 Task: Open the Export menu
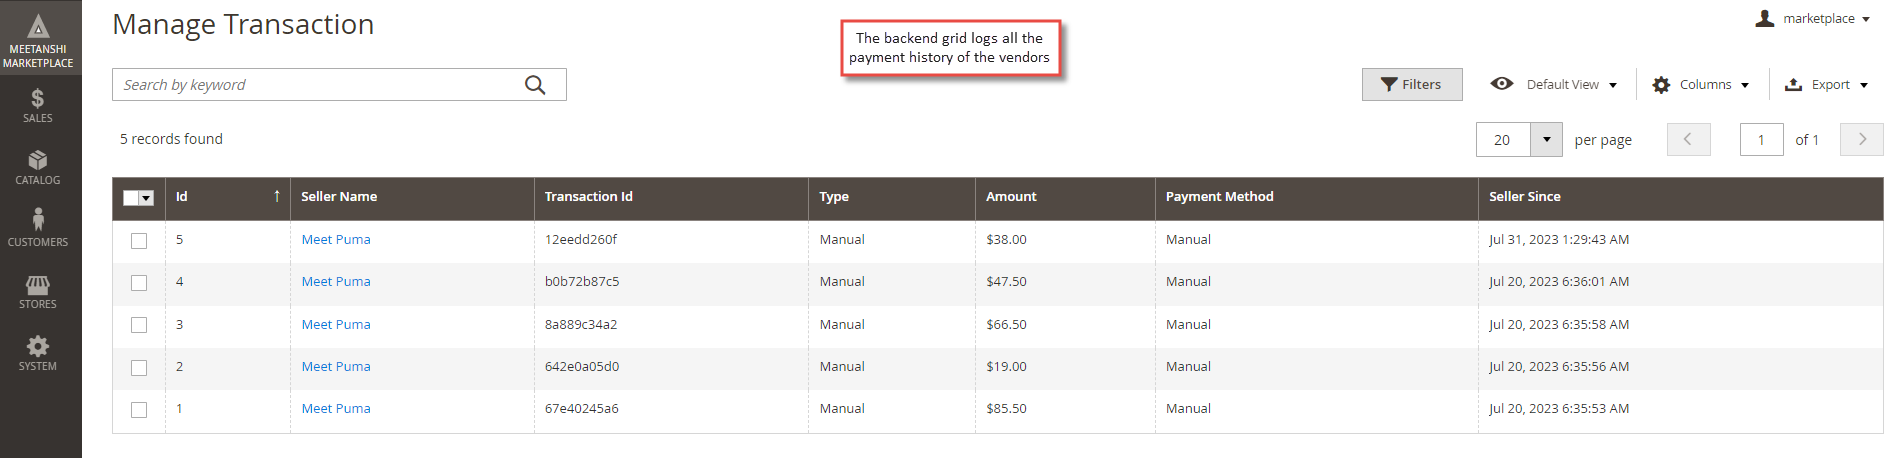(1827, 85)
